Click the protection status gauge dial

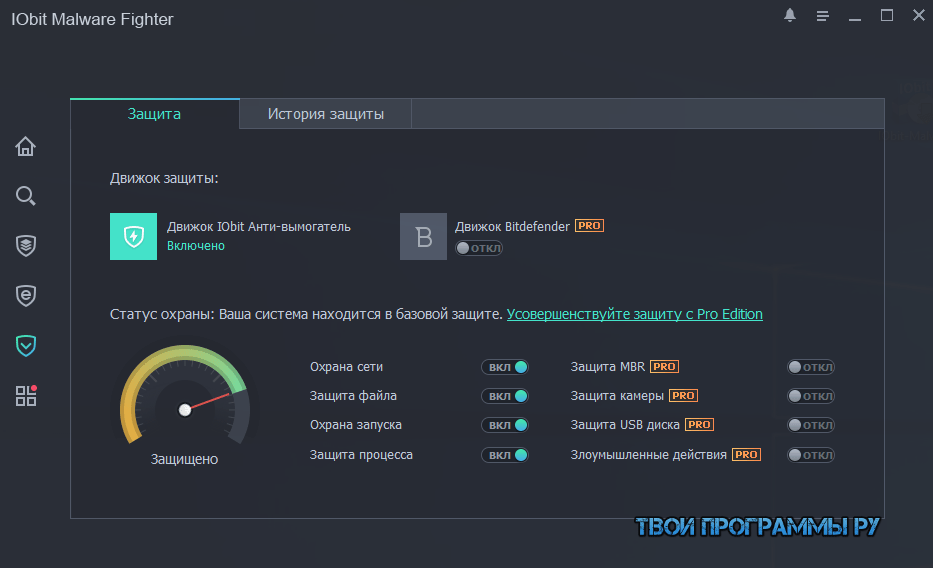click(185, 396)
